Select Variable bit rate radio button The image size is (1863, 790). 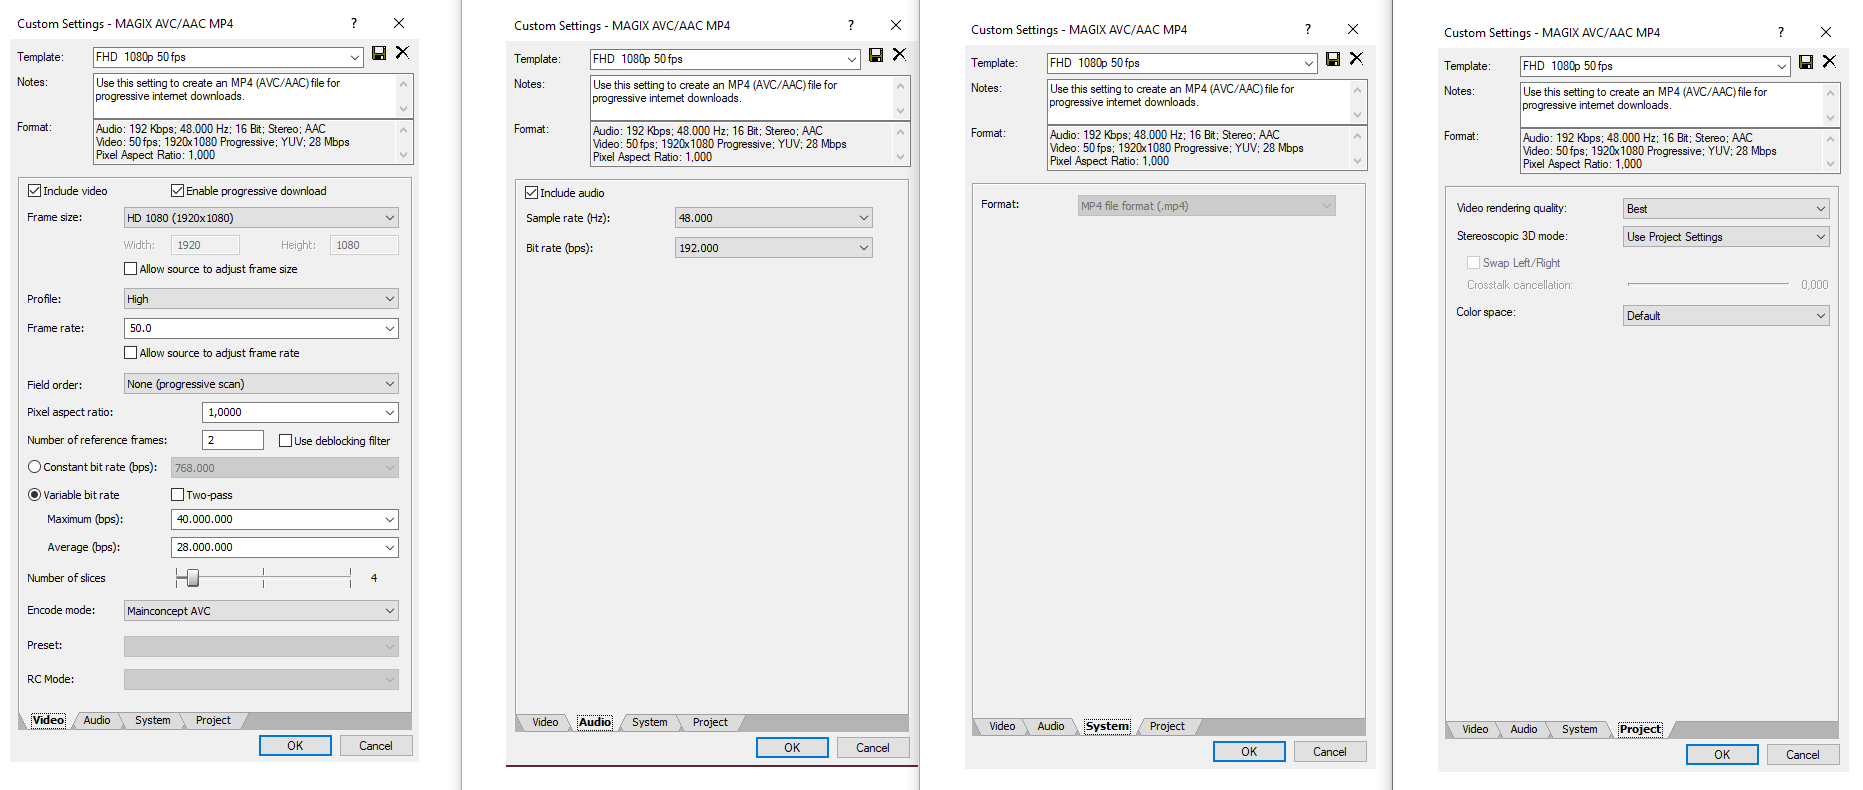[x=35, y=494]
